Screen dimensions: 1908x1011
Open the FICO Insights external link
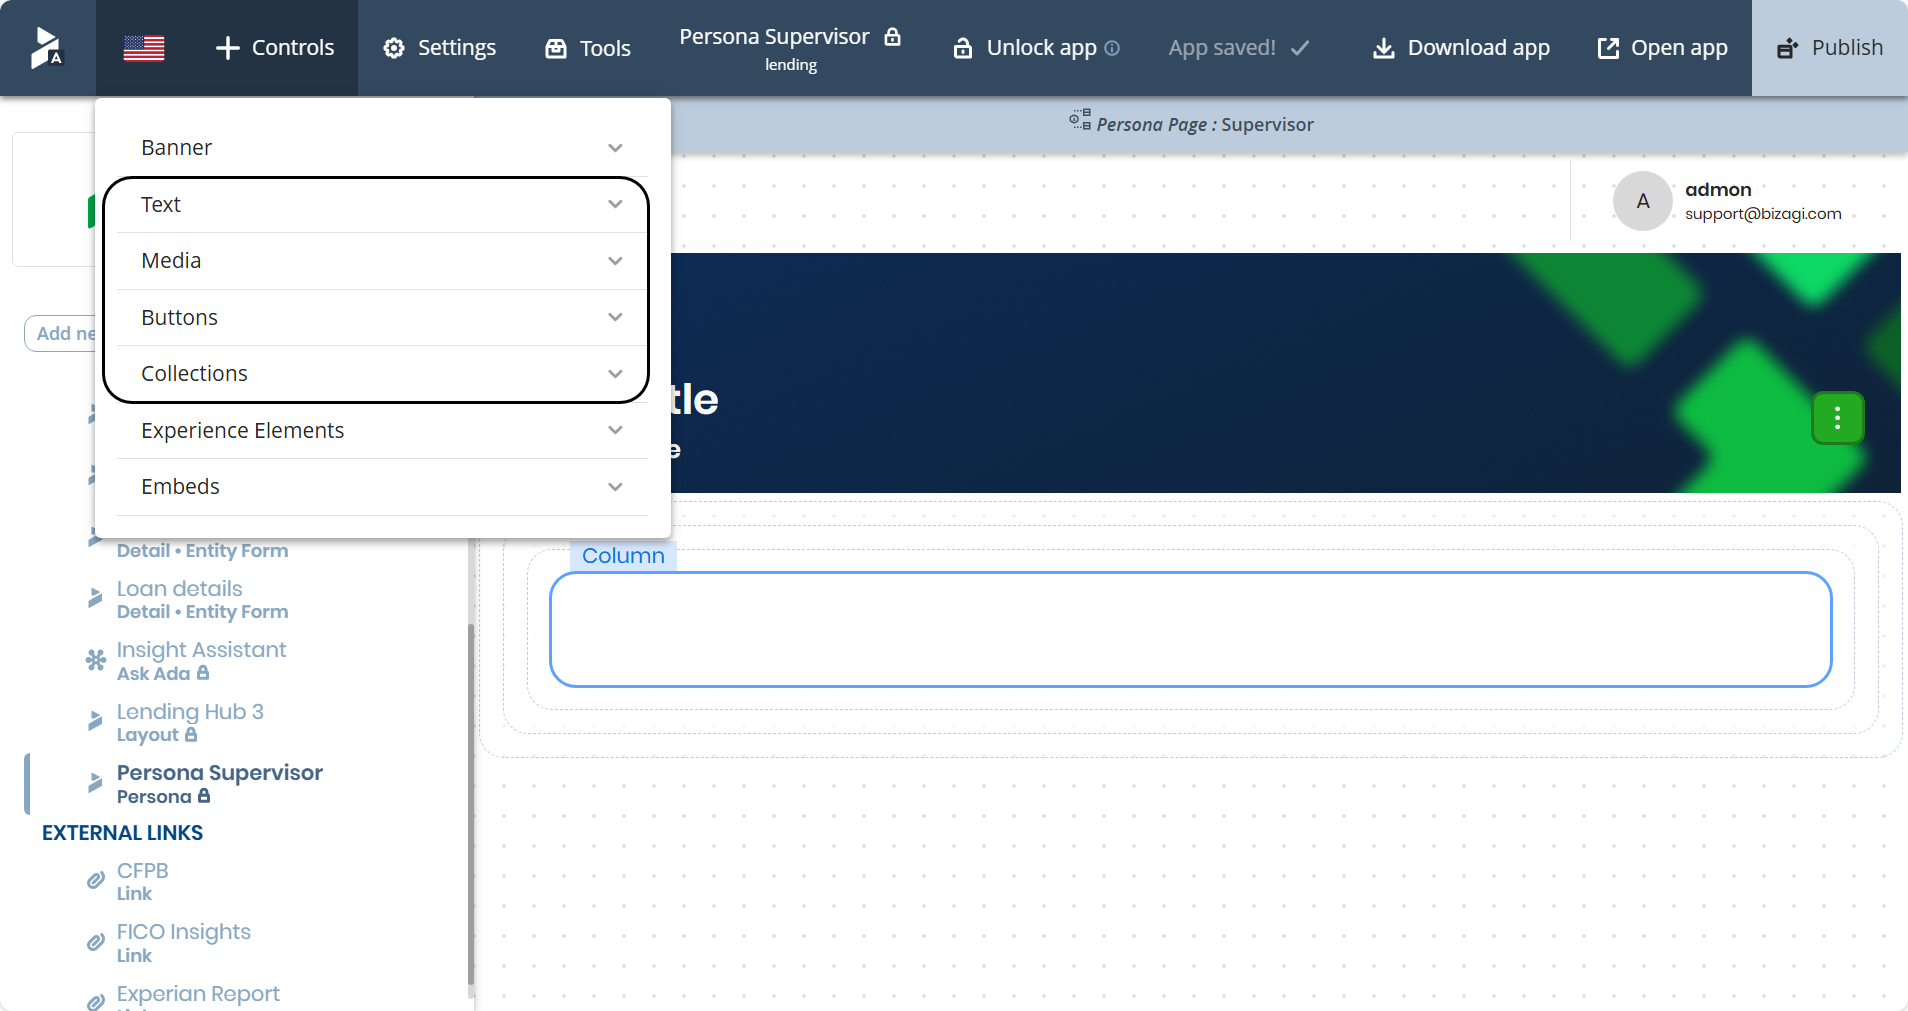coord(183,932)
